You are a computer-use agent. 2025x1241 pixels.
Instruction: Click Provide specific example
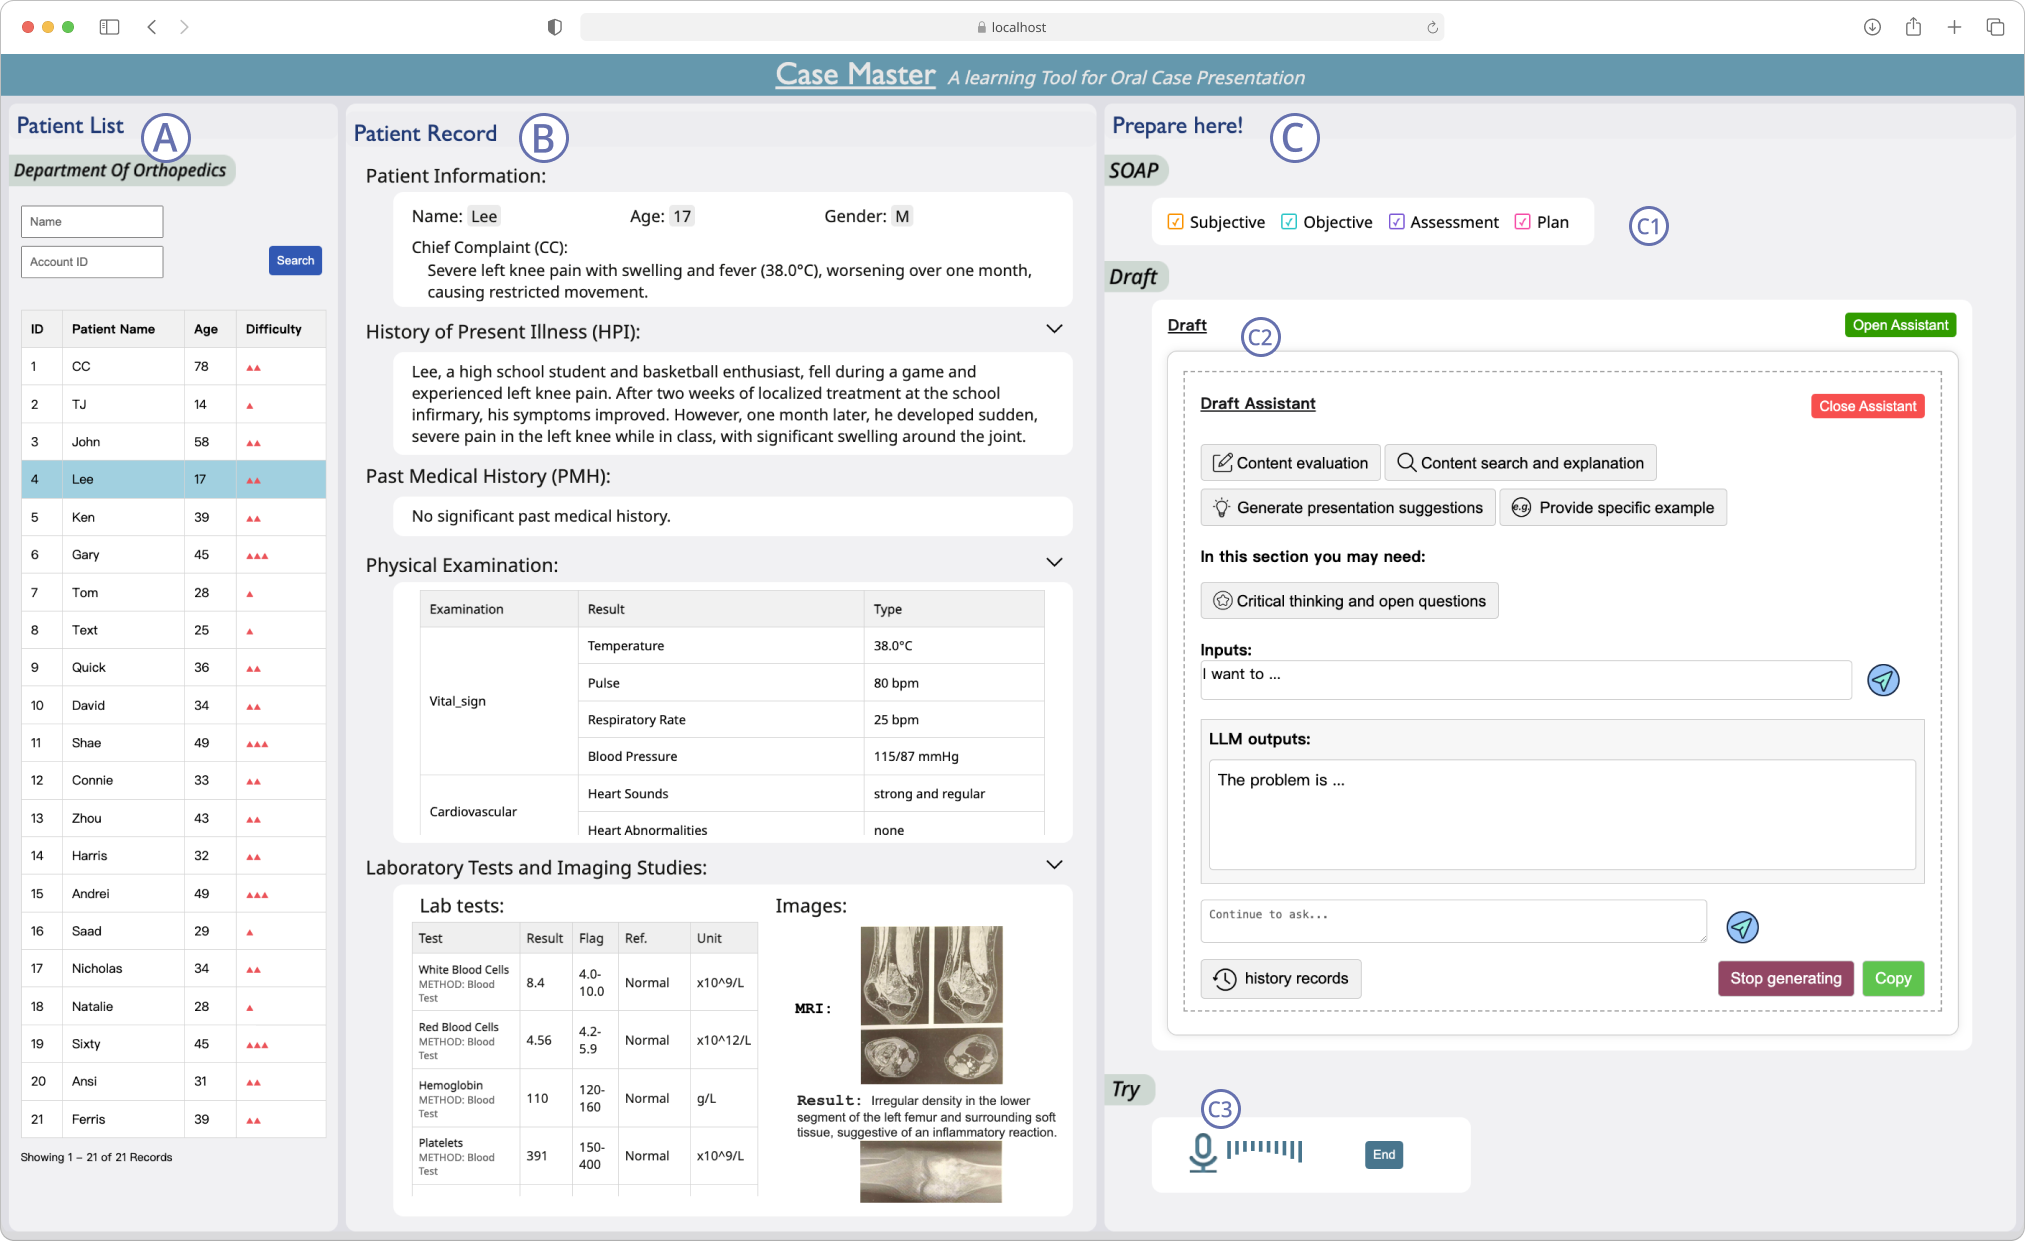click(1613, 508)
